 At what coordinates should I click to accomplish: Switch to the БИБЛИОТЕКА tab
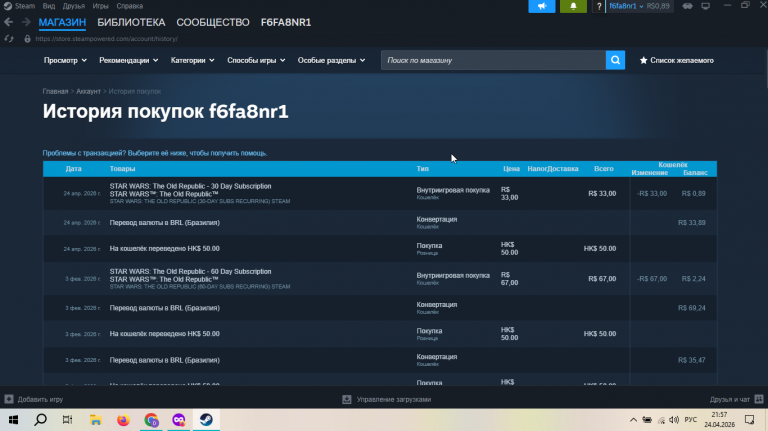point(131,23)
